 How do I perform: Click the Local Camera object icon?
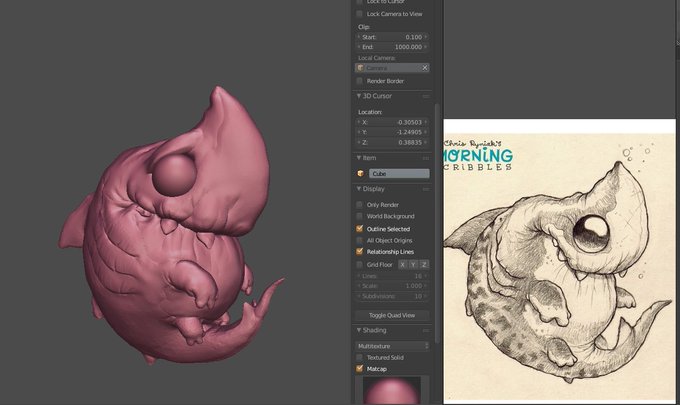[x=360, y=68]
